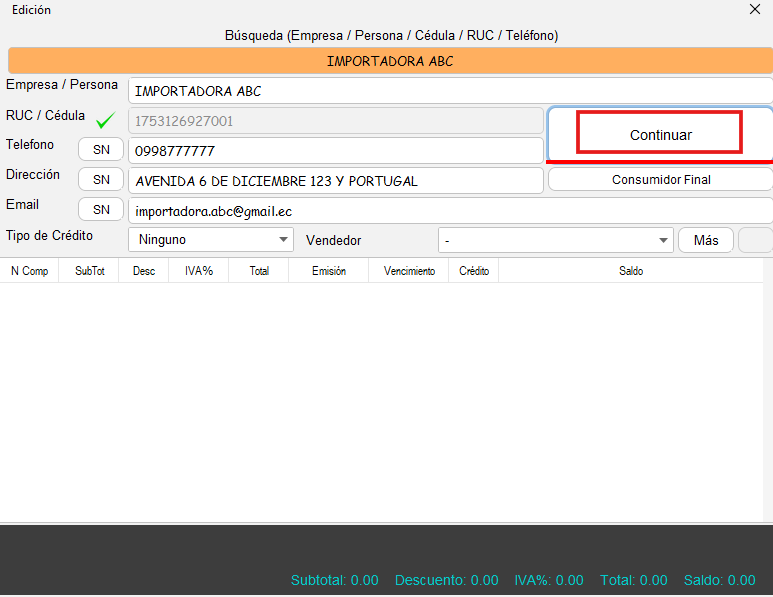
Task: Click the Más button
Action: (x=706, y=240)
